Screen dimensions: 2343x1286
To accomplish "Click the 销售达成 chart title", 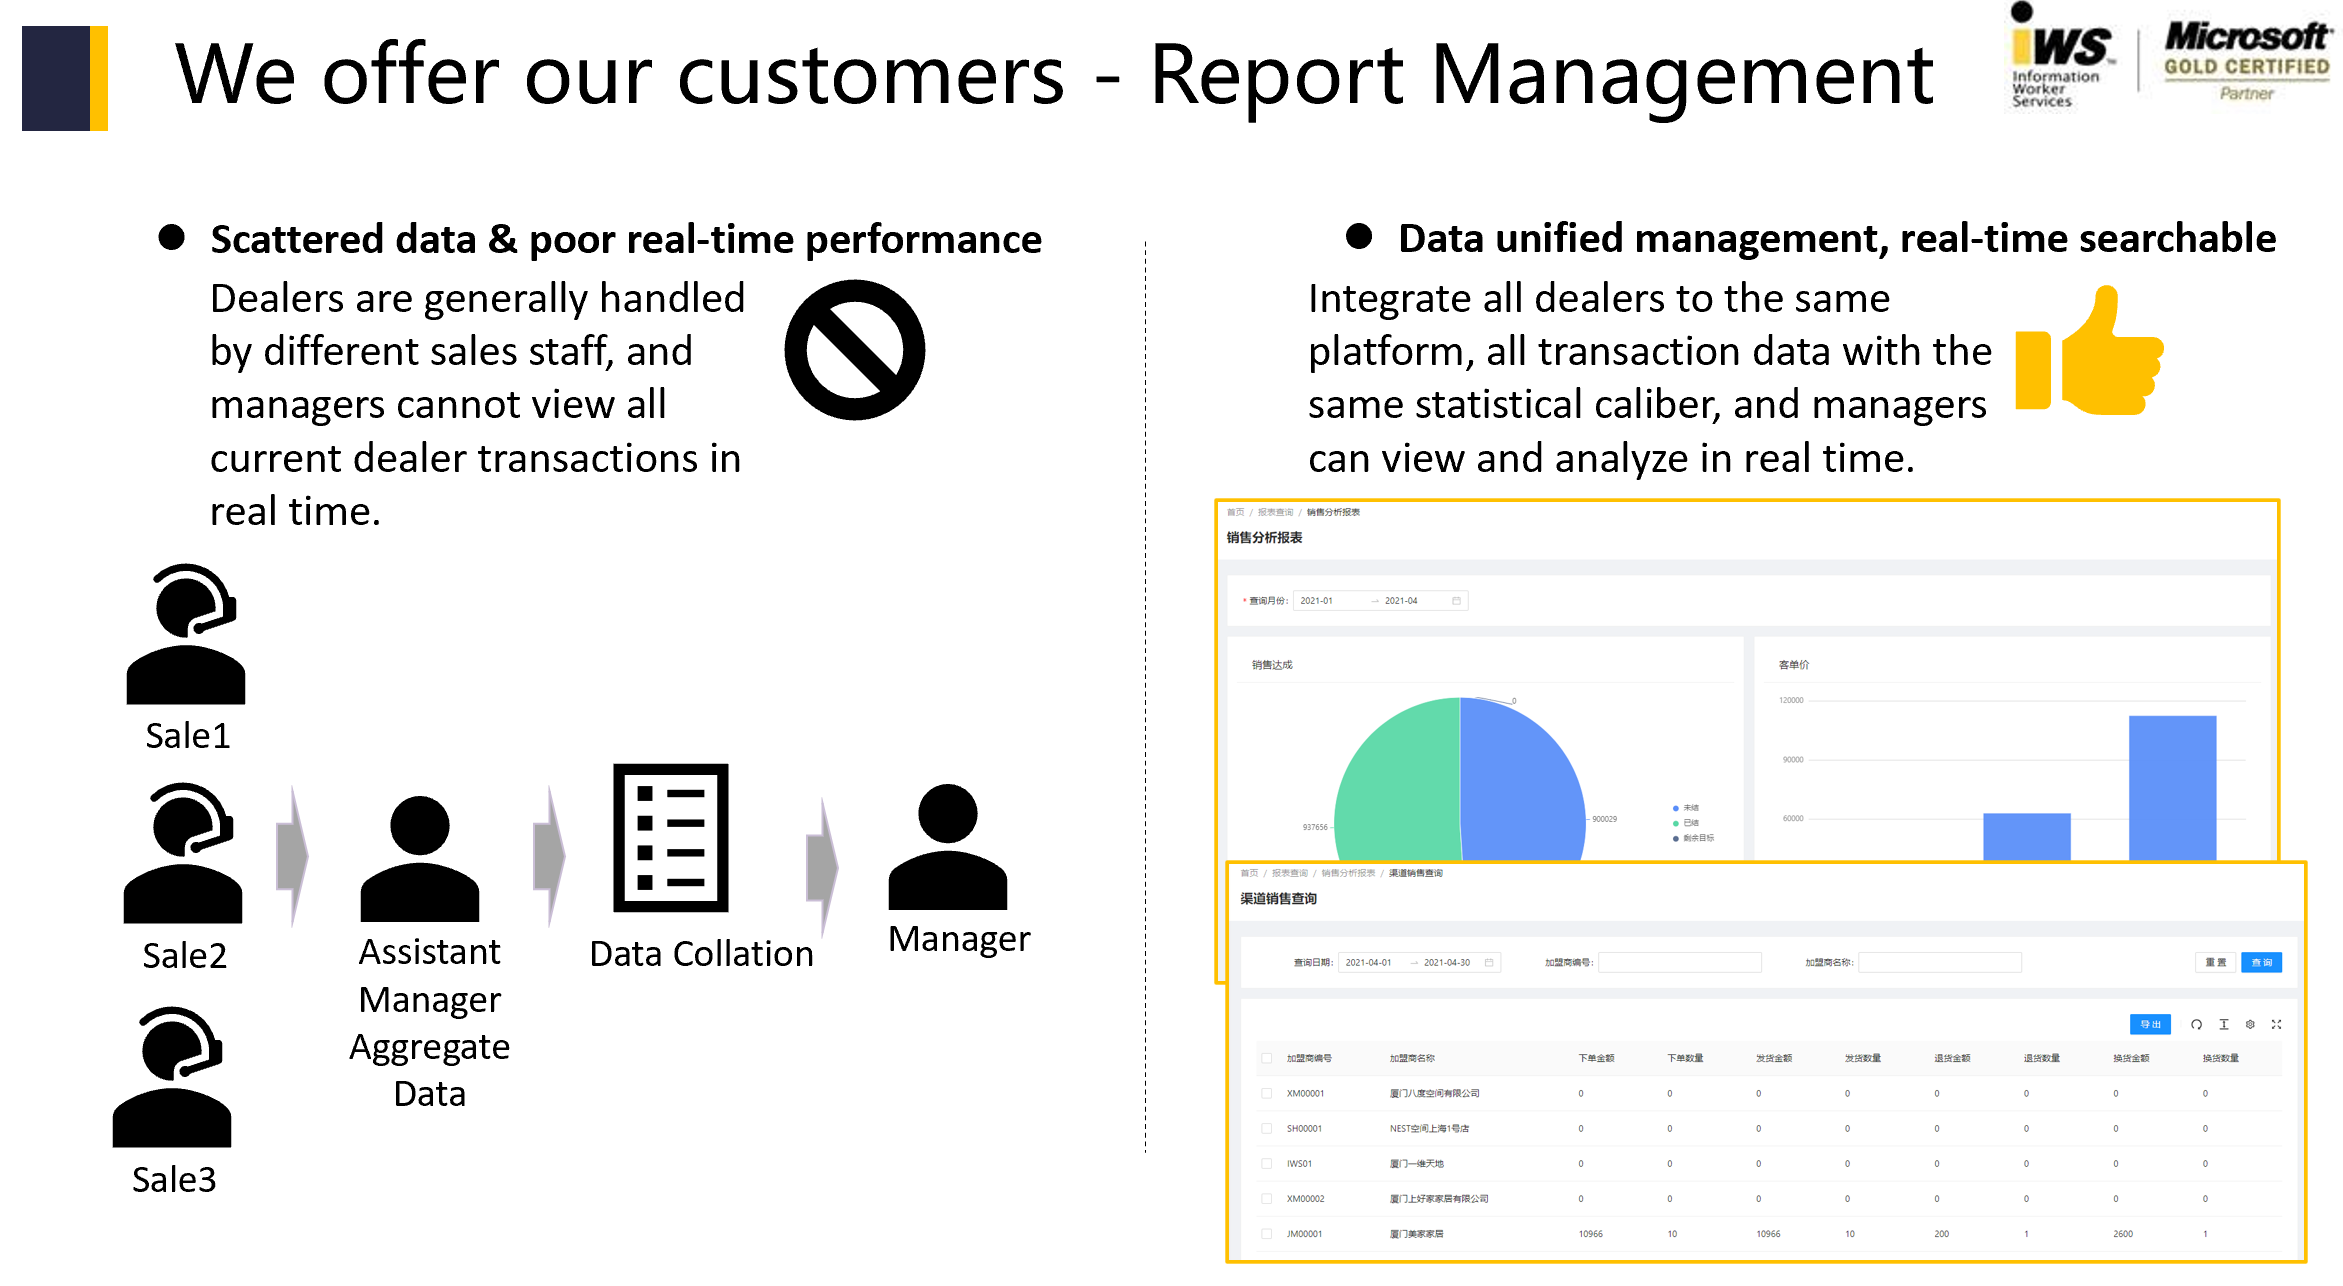I will [1272, 665].
